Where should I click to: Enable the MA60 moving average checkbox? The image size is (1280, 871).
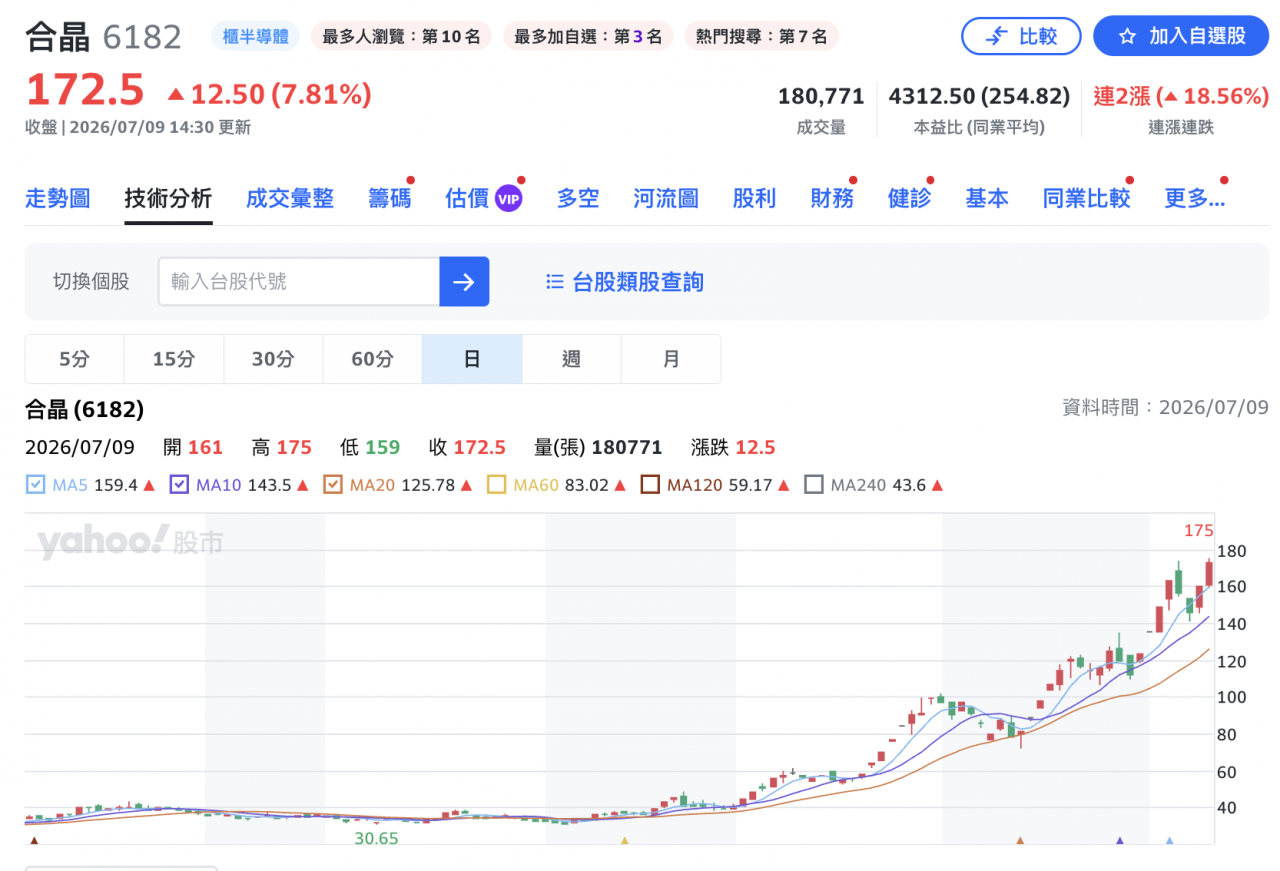[497, 485]
